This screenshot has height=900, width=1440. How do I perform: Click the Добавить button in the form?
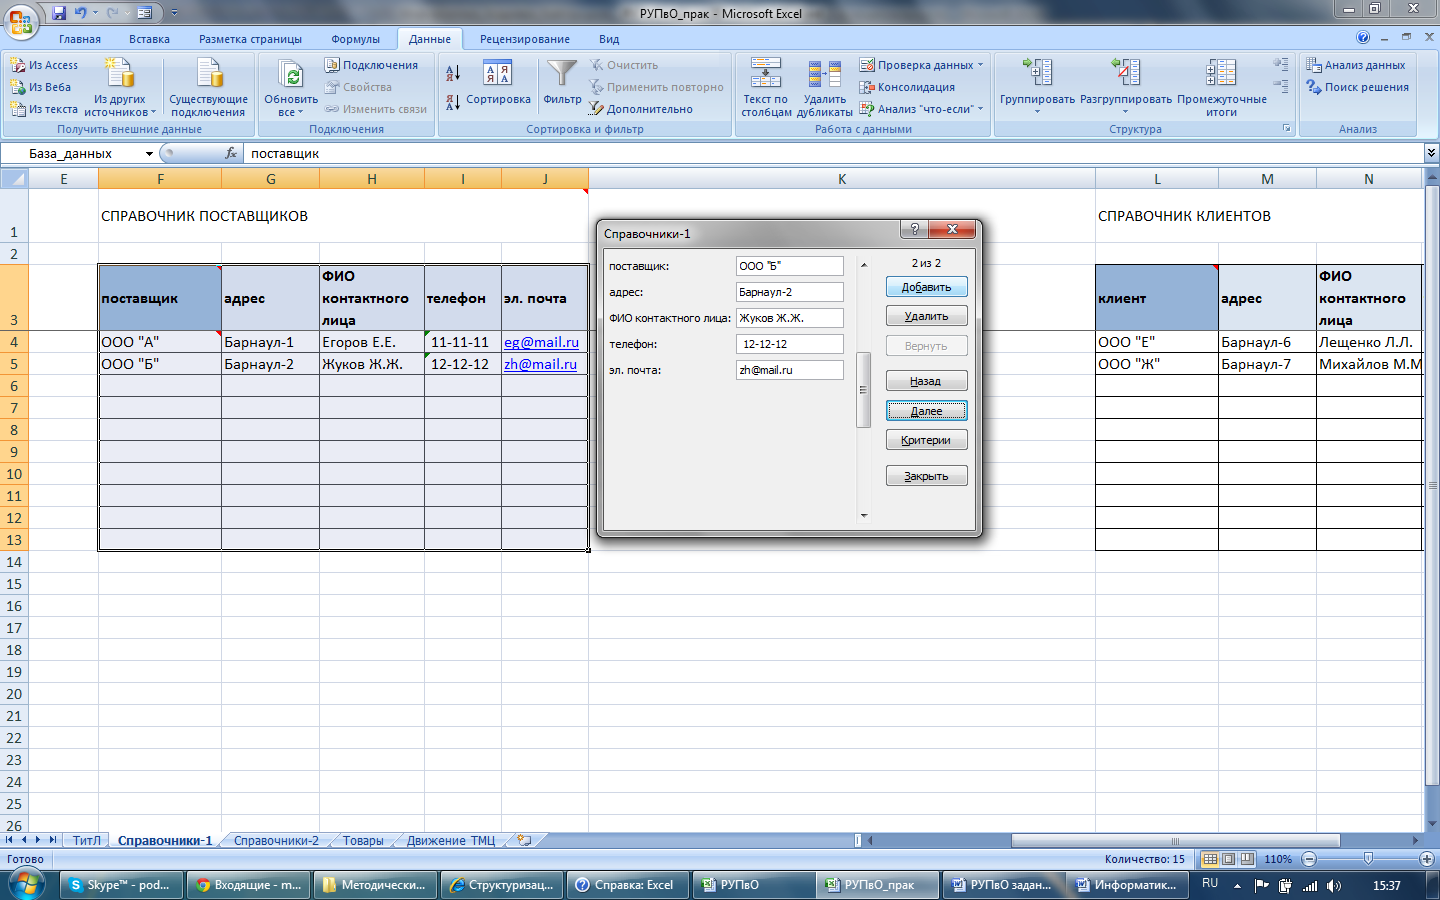click(x=926, y=287)
